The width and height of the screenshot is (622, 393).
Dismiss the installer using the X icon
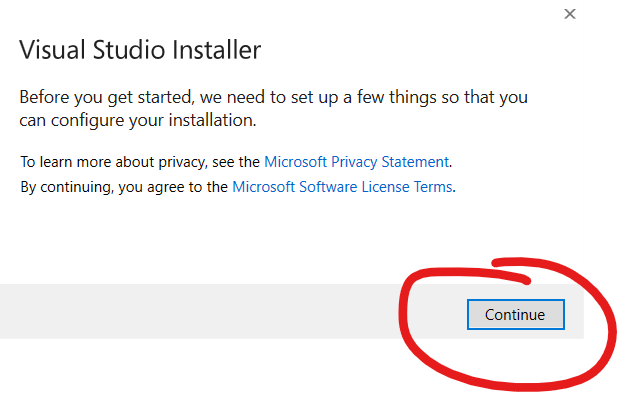(x=570, y=14)
